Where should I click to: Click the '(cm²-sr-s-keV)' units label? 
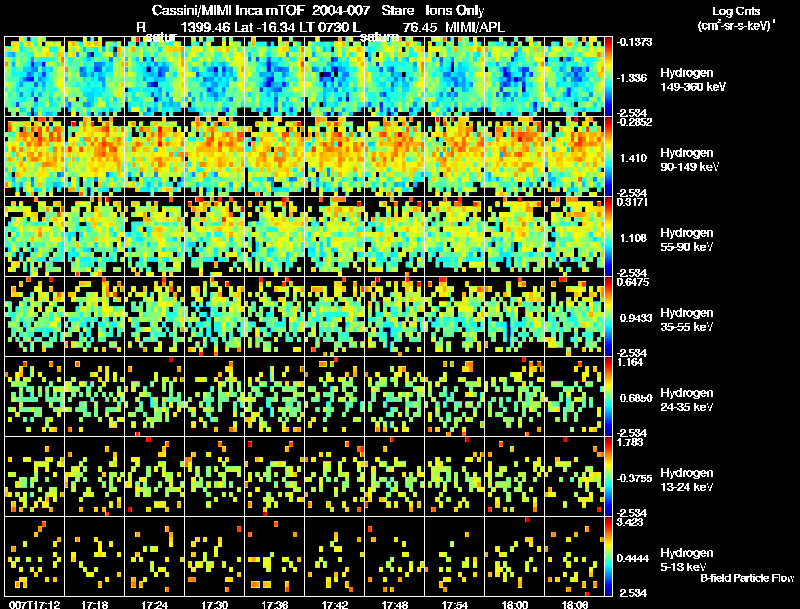coord(735,26)
